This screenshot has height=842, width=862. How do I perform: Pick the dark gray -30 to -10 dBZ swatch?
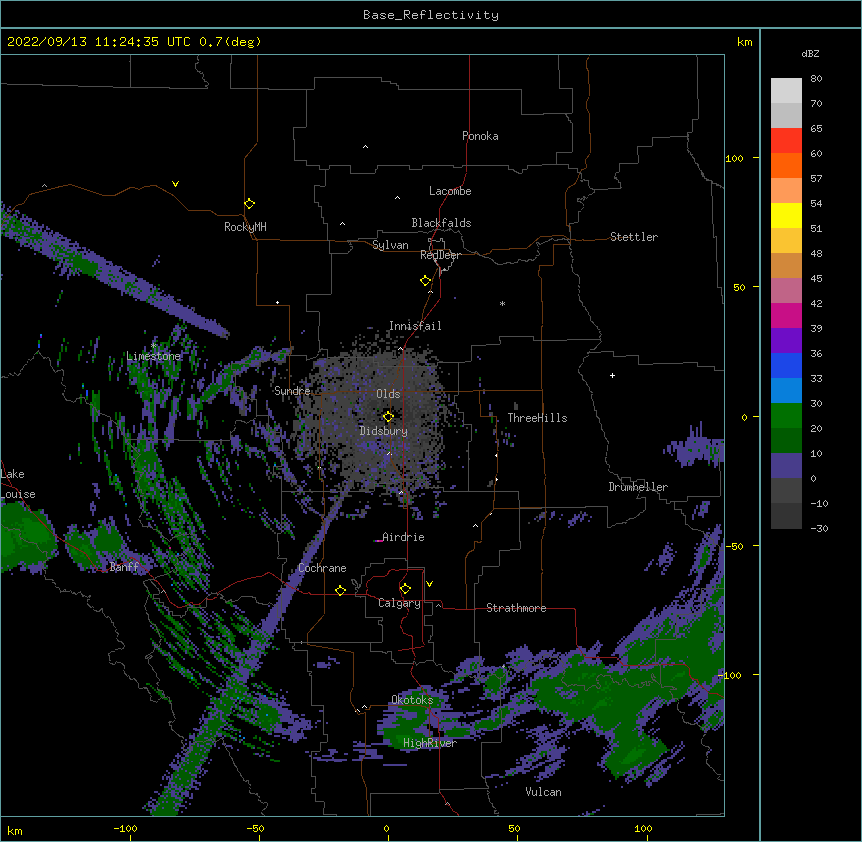pyautogui.click(x=786, y=516)
